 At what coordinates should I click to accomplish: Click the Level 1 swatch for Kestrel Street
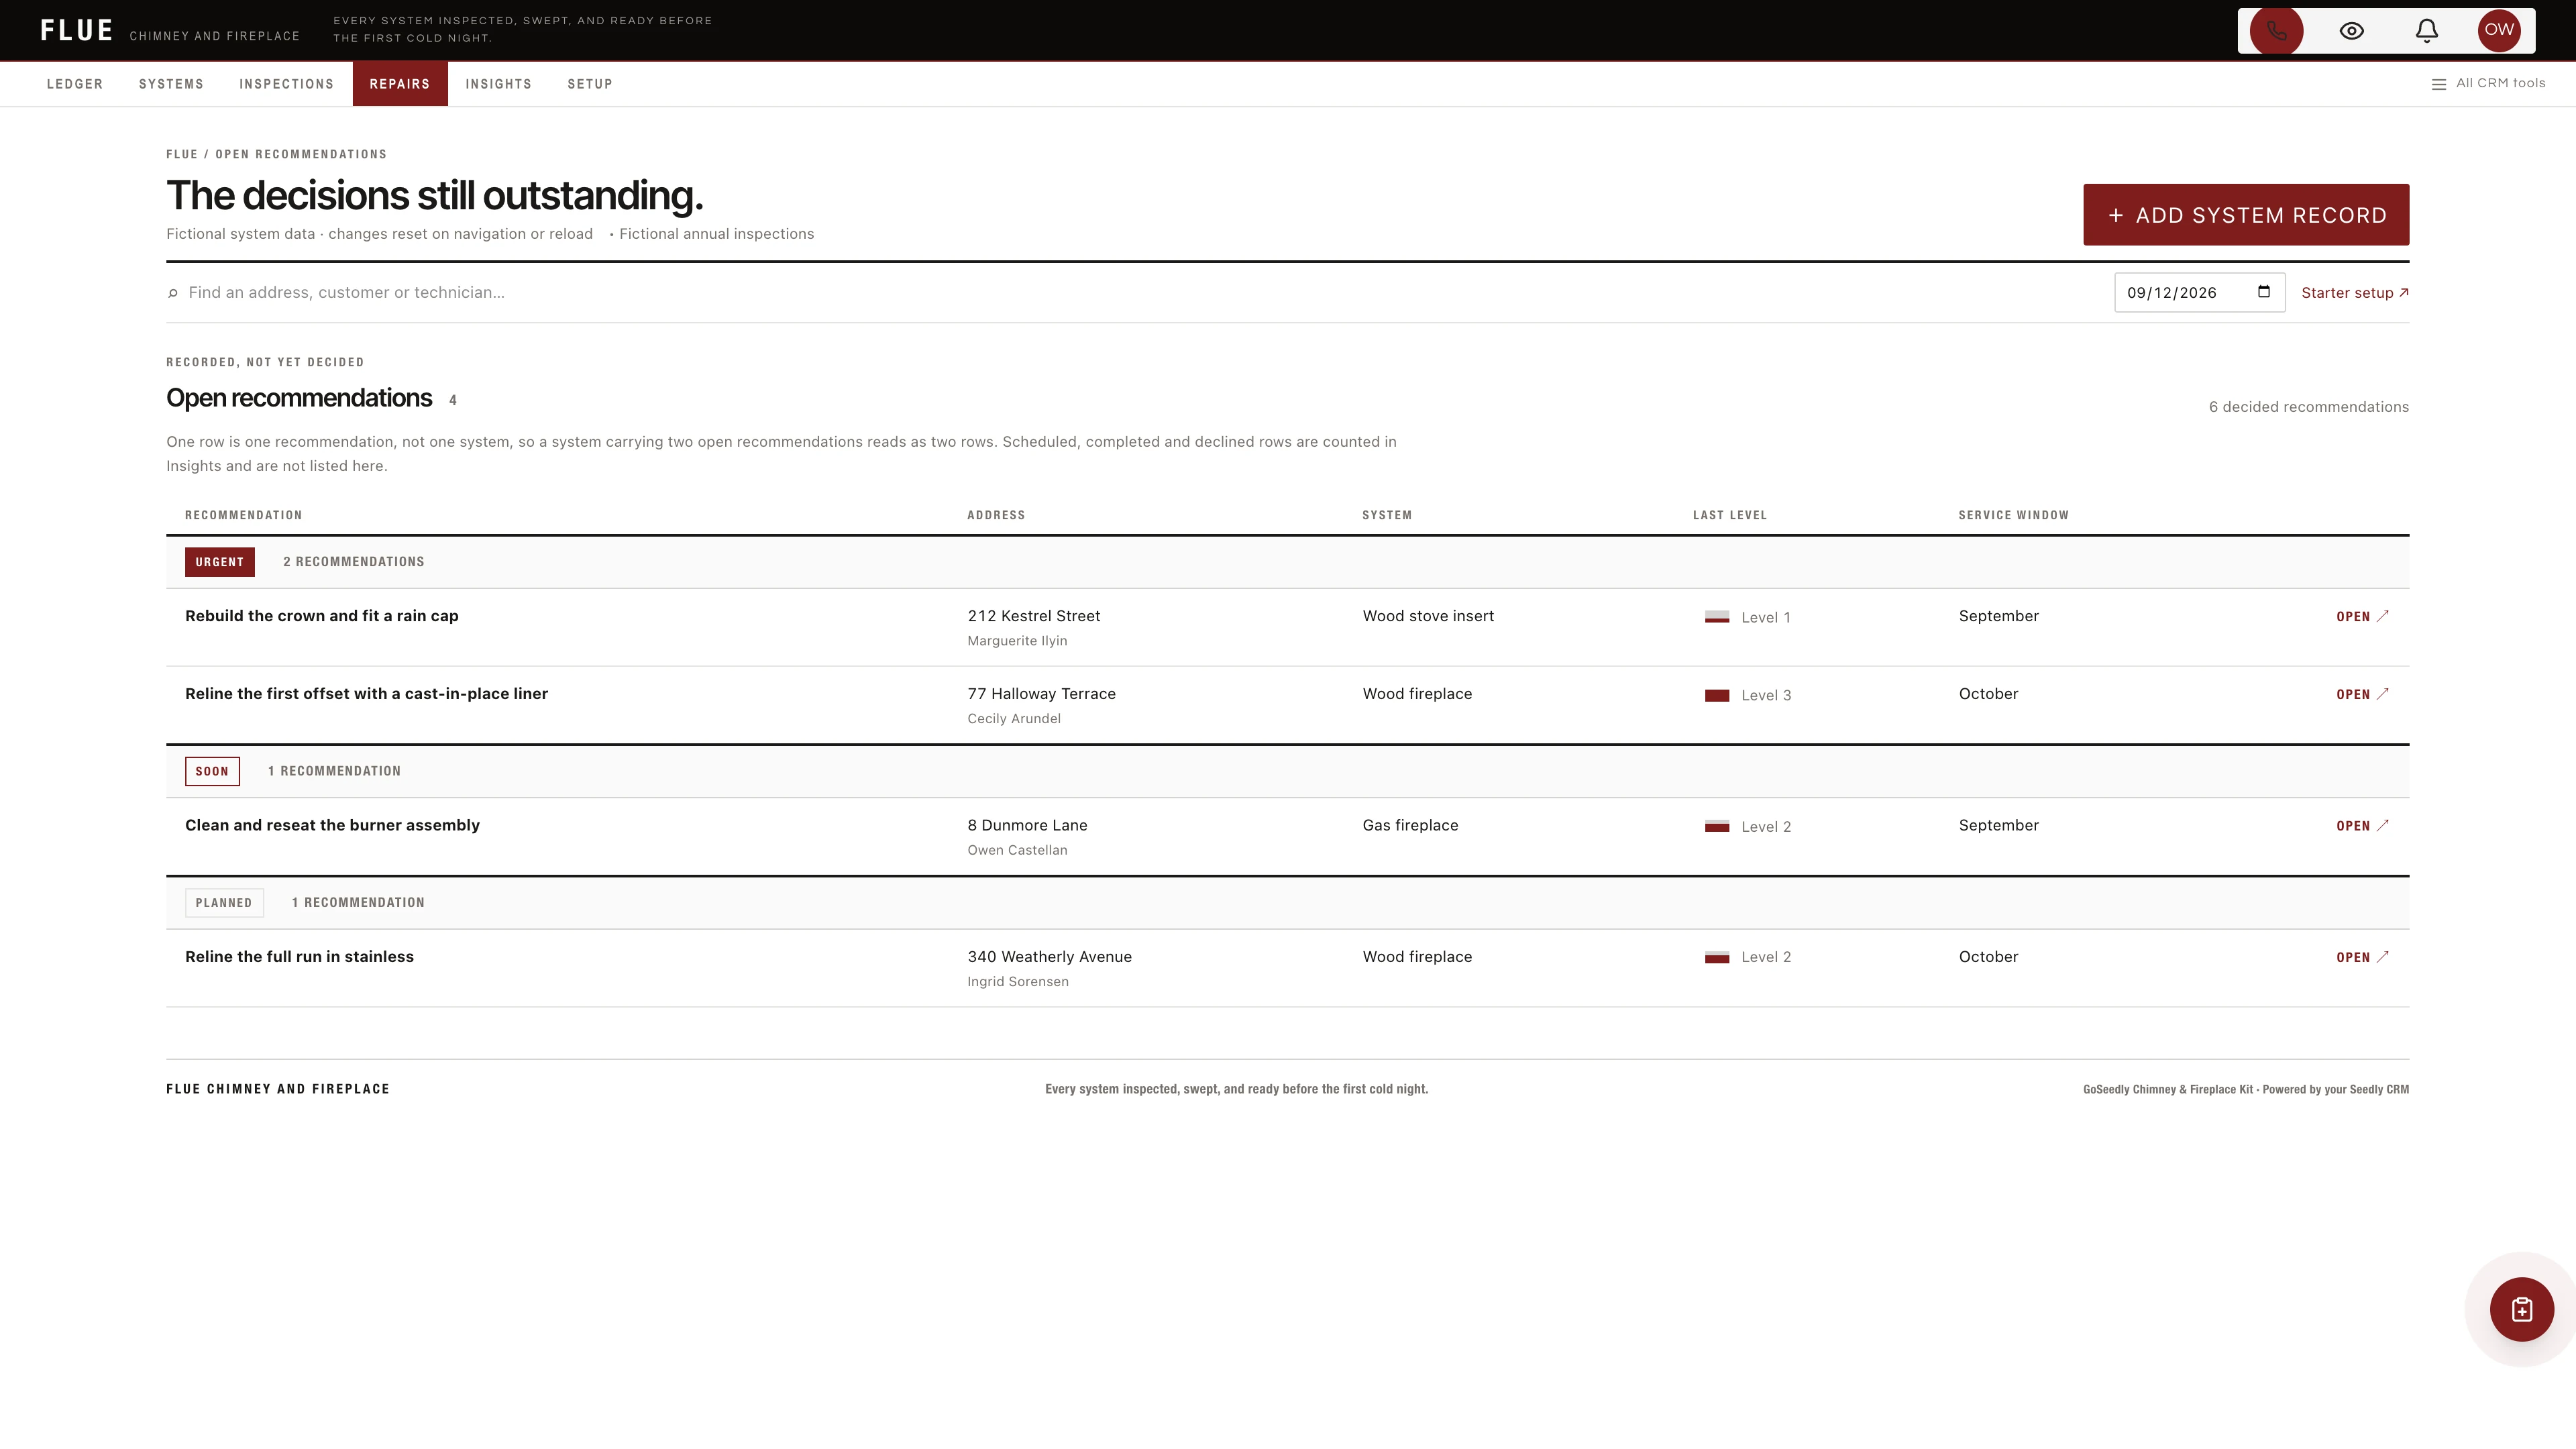(1717, 617)
